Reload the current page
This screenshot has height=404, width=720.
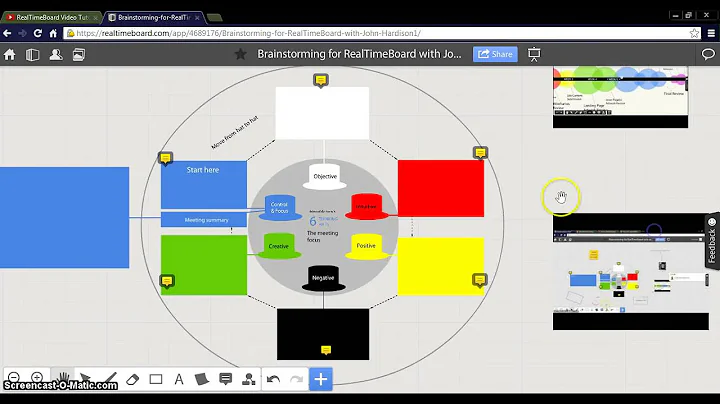(x=38, y=33)
